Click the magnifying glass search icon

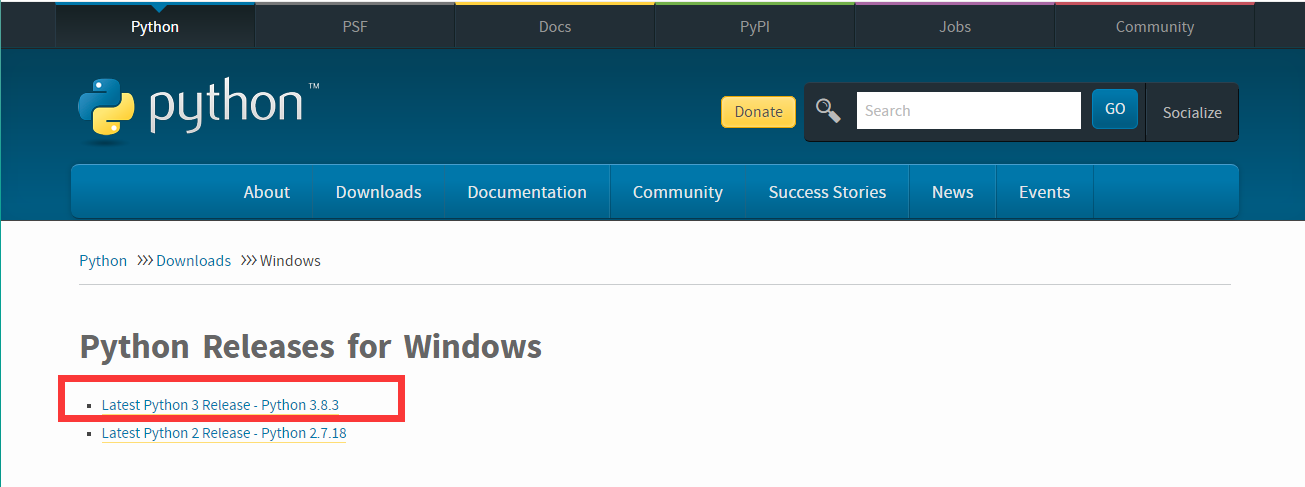click(x=828, y=110)
